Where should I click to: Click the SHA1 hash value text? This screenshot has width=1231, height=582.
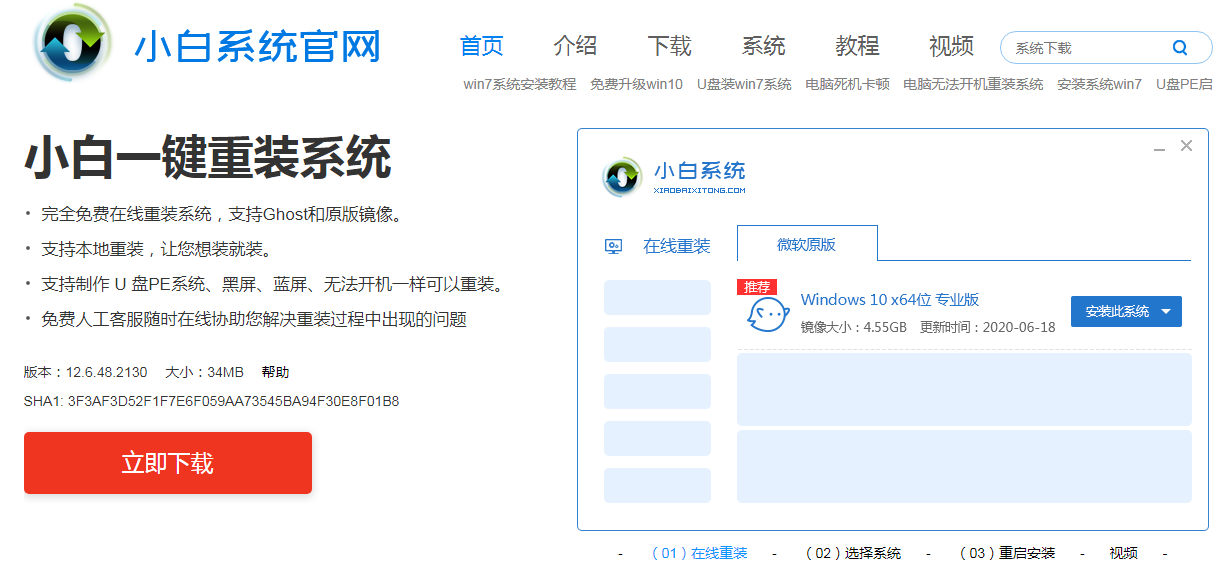(x=233, y=401)
